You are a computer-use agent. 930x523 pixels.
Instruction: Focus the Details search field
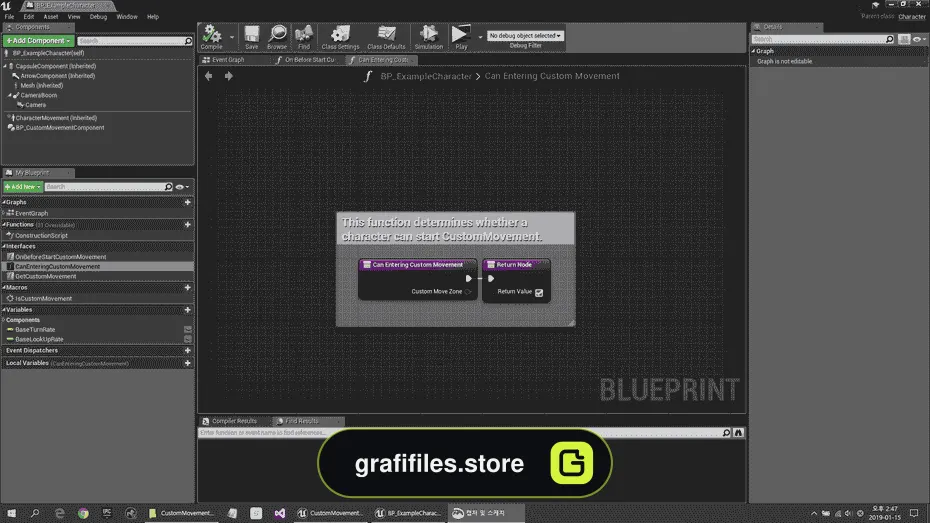(x=823, y=39)
